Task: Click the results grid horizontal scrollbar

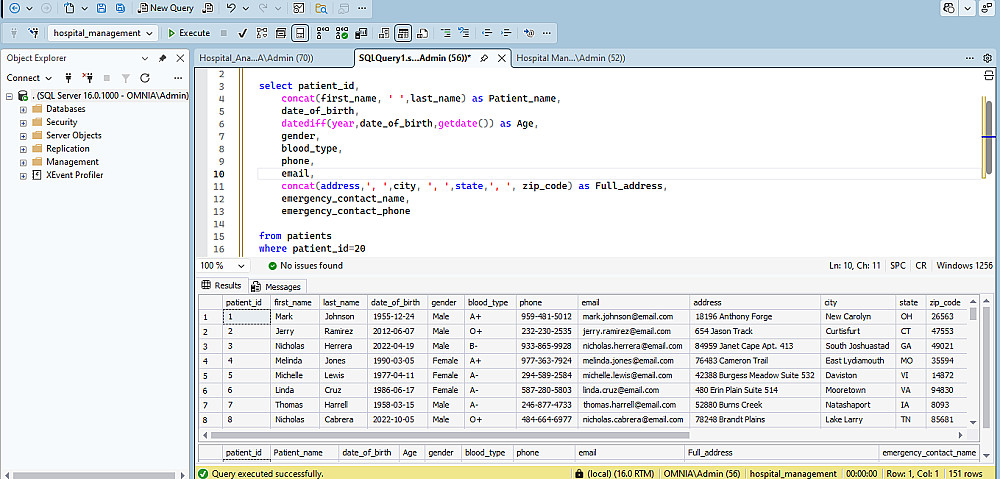Action: coord(450,436)
